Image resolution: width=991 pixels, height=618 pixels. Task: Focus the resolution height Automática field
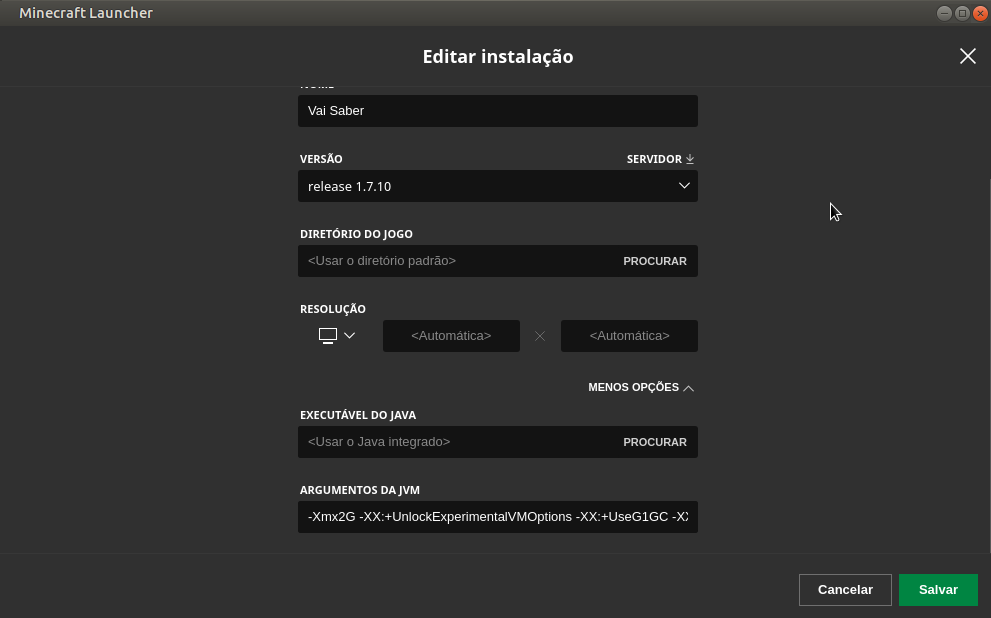(x=629, y=336)
